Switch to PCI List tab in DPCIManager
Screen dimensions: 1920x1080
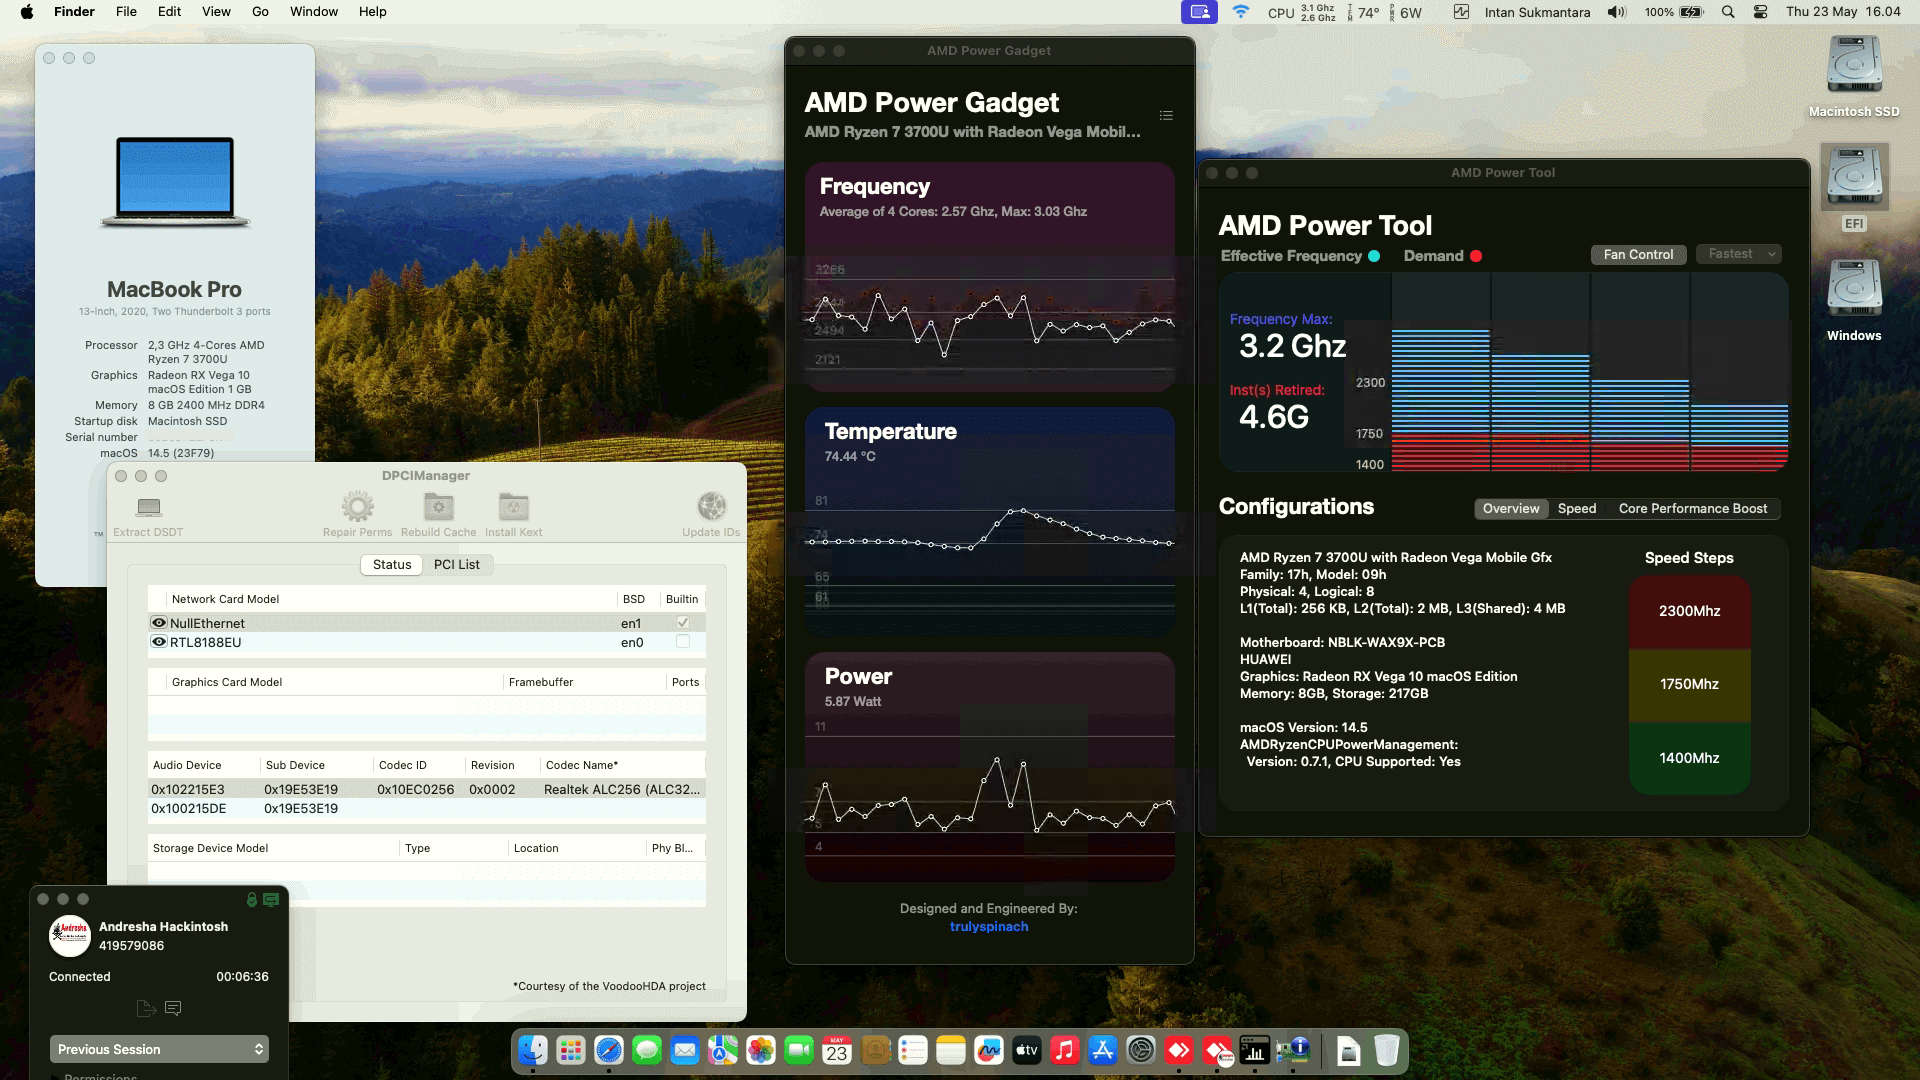click(456, 565)
